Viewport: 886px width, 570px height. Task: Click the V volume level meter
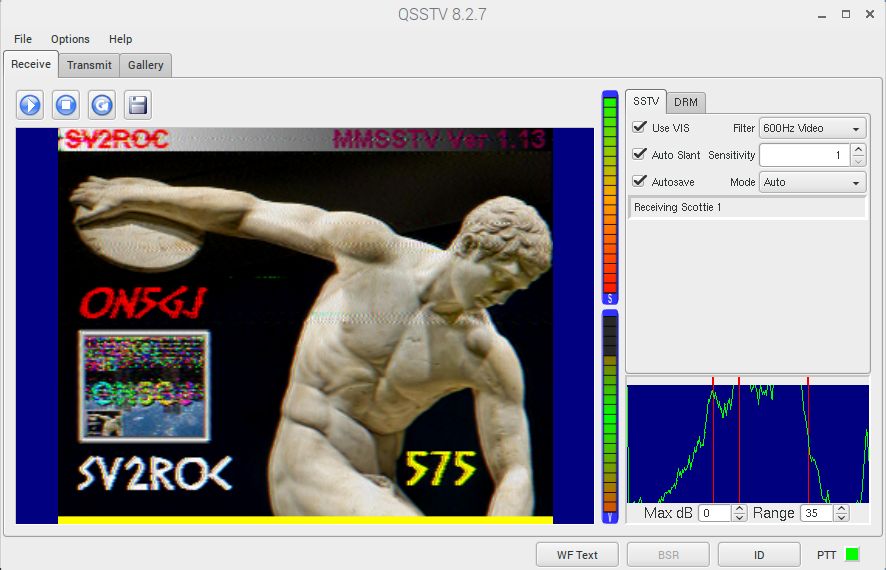(x=610, y=416)
